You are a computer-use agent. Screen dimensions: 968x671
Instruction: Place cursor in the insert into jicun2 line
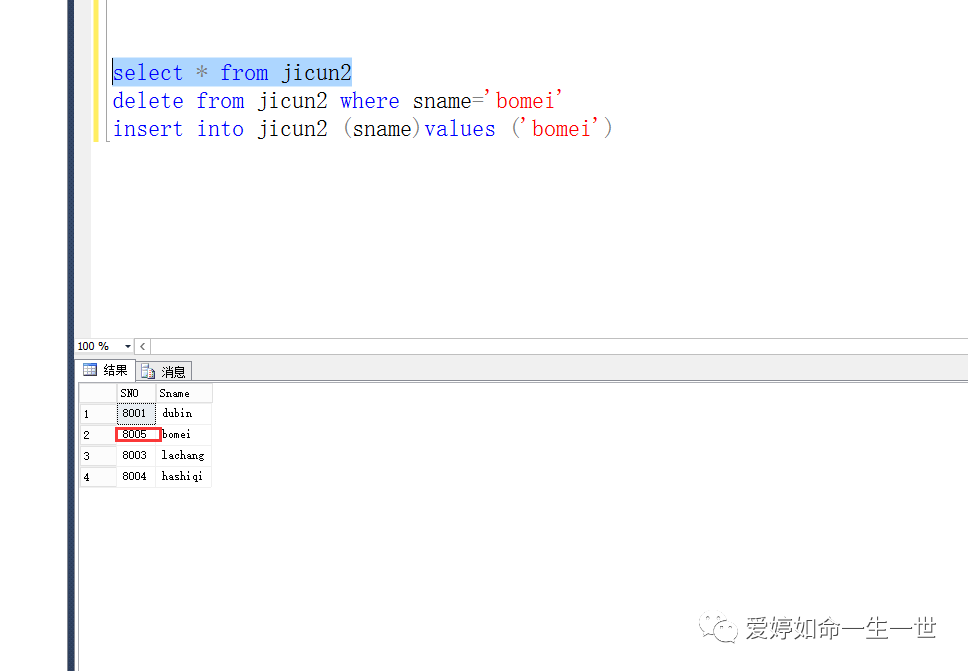click(362, 129)
